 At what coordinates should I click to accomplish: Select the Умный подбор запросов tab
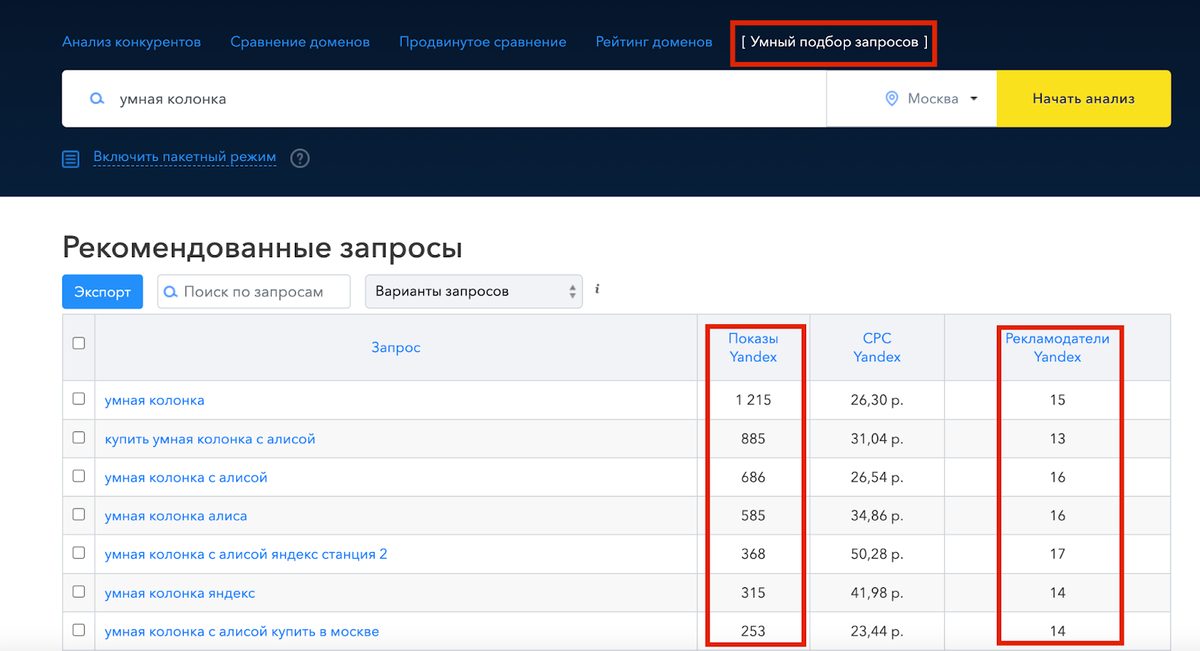click(834, 42)
